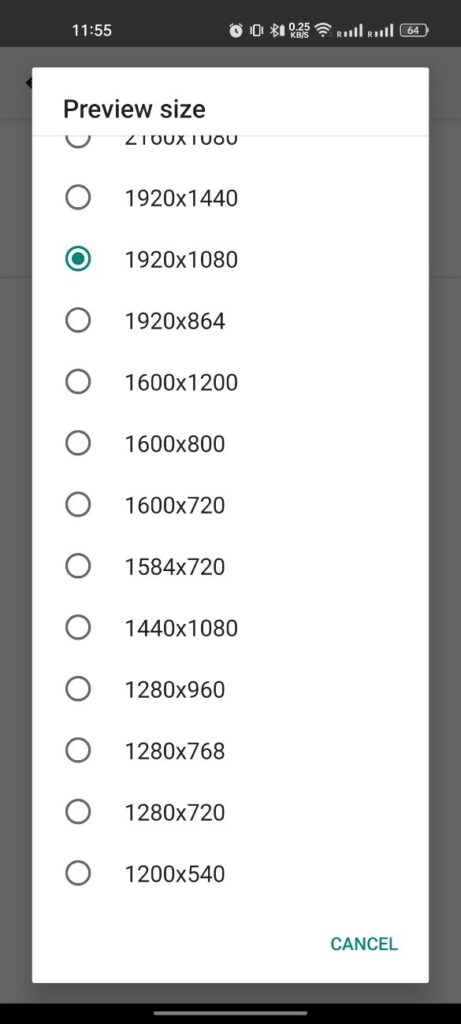The width and height of the screenshot is (461, 1024).
Task: Pick the 1600x1200 option
Action: point(230,382)
